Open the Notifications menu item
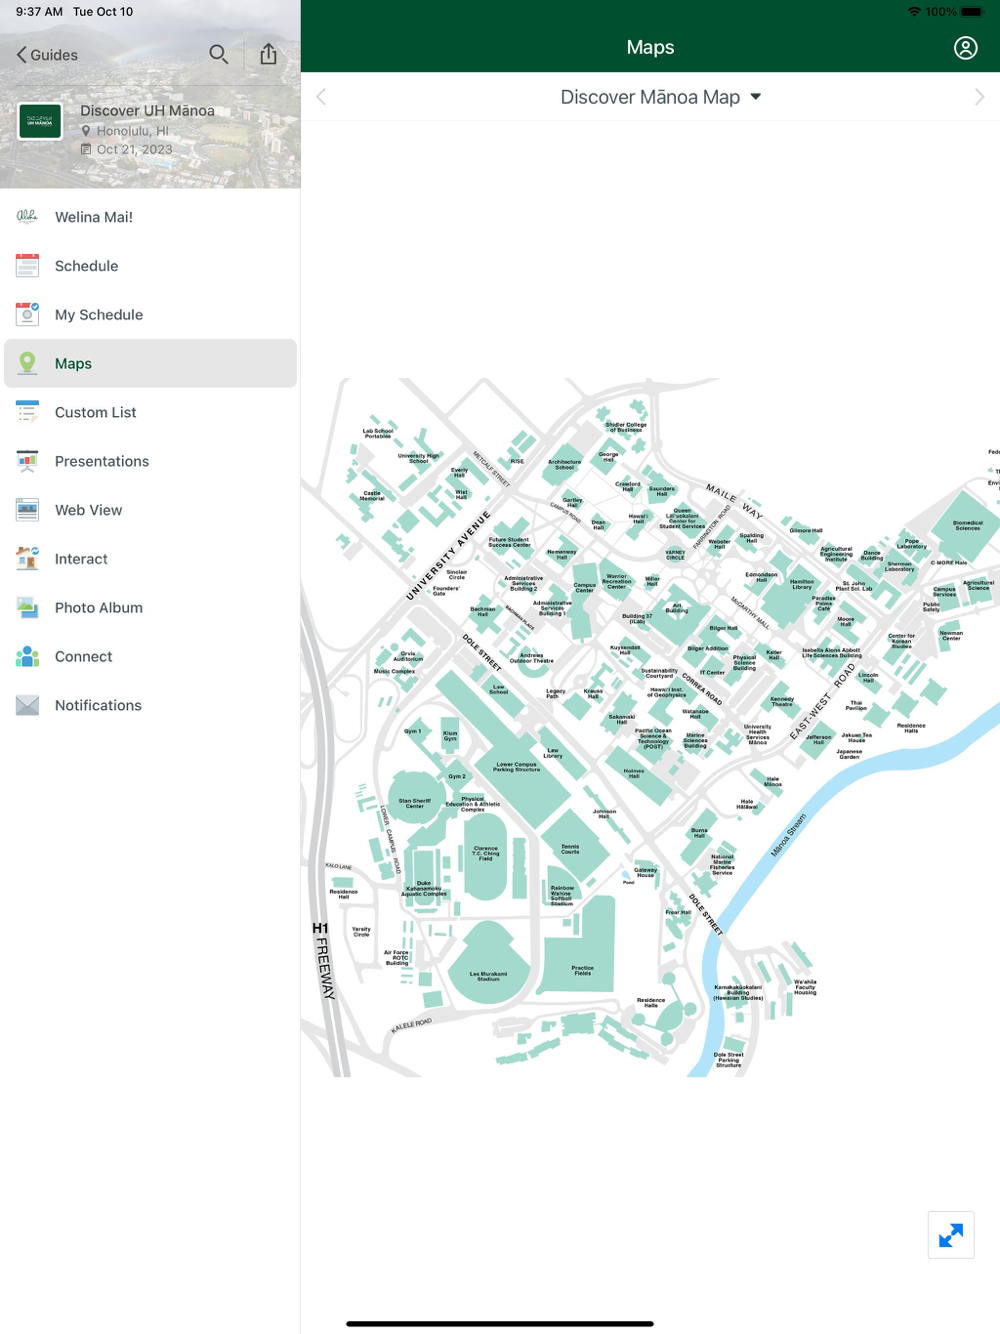1000x1334 pixels. [150, 705]
